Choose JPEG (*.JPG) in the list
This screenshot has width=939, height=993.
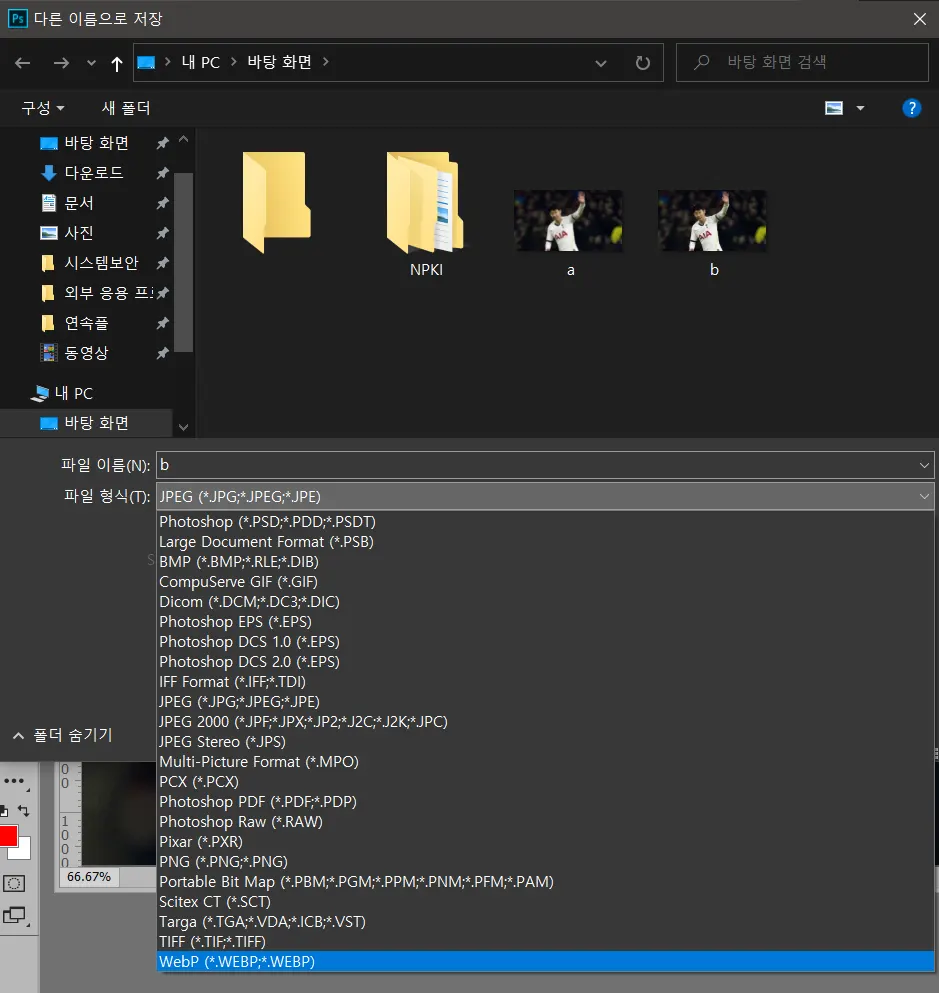click(545, 702)
